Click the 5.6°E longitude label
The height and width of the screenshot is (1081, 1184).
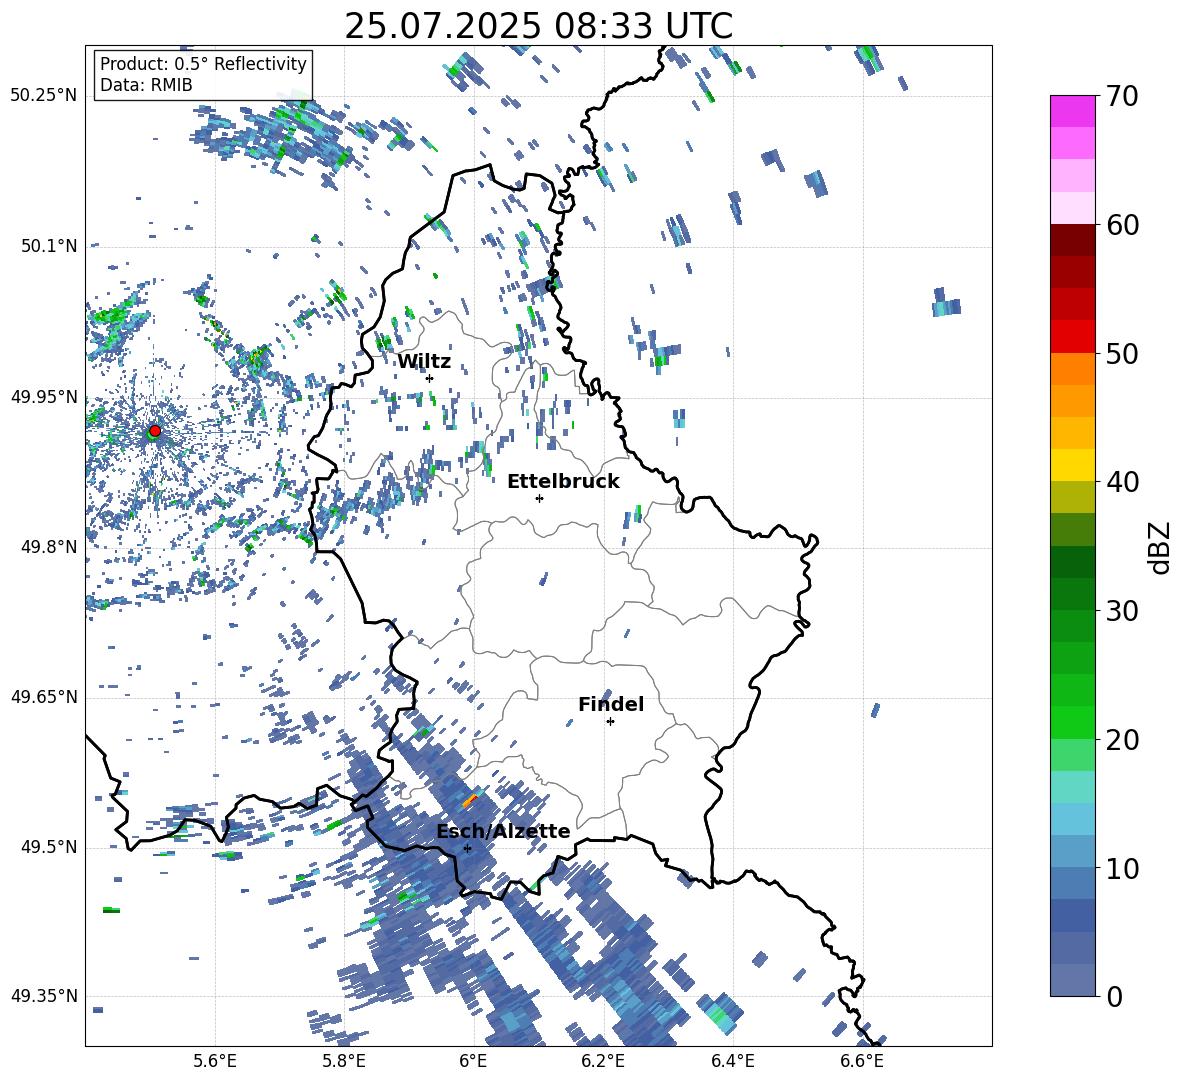tap(215, 1062)
